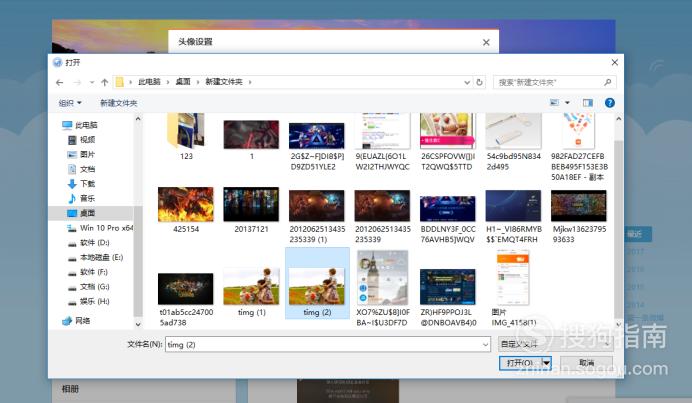
Task: Select 桌面 in the sidebar
Action: click(x=82, y=213)
